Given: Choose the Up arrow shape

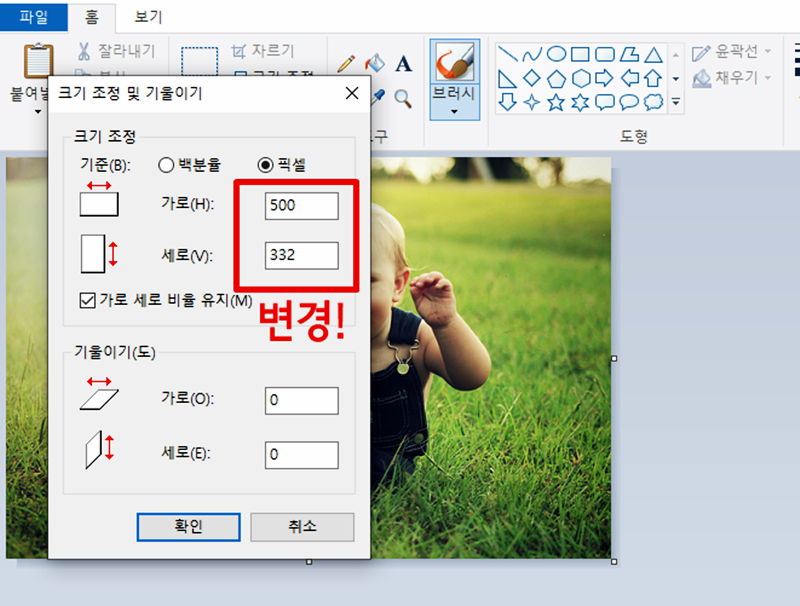Looking at the screenshot, I should (653, 78).
